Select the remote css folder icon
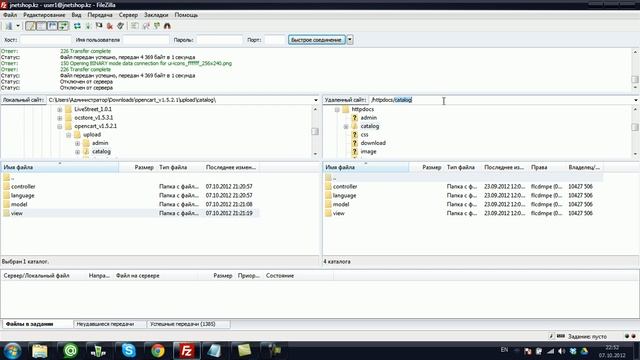Screen dimensions: 640x360 pyautogui.click(x=355, y=134)
